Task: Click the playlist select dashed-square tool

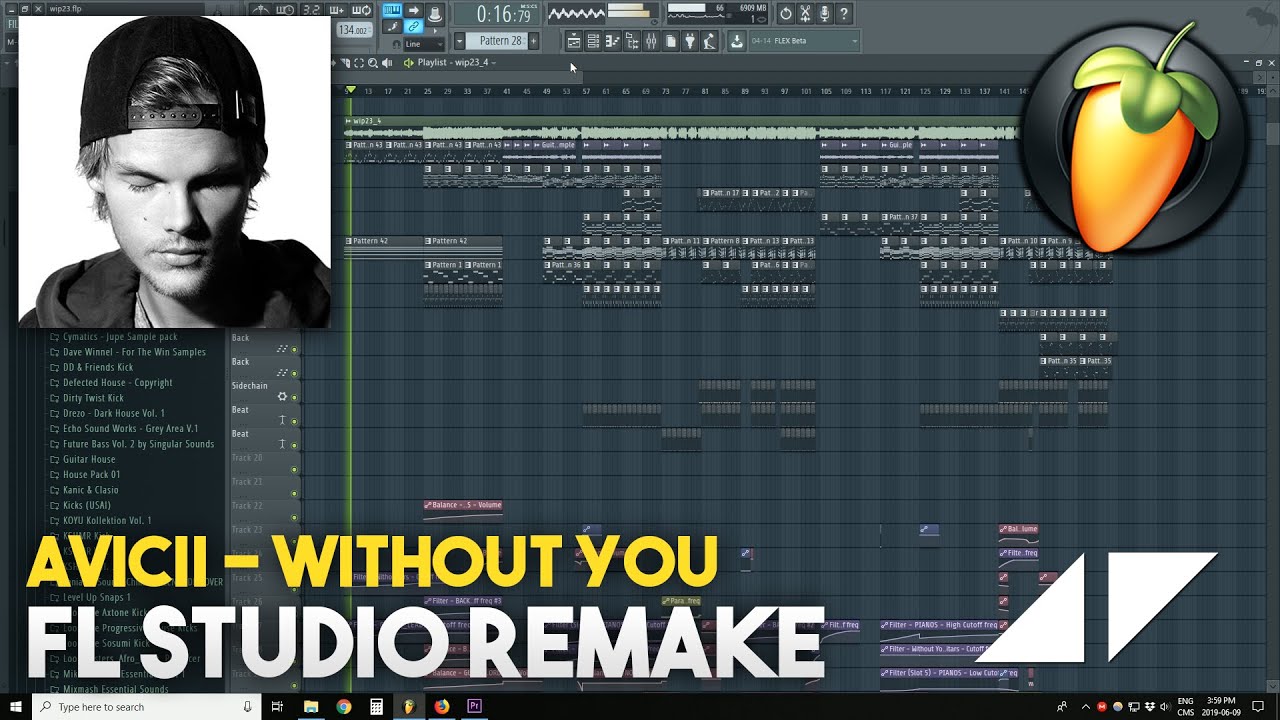Action: click(359, 63)
